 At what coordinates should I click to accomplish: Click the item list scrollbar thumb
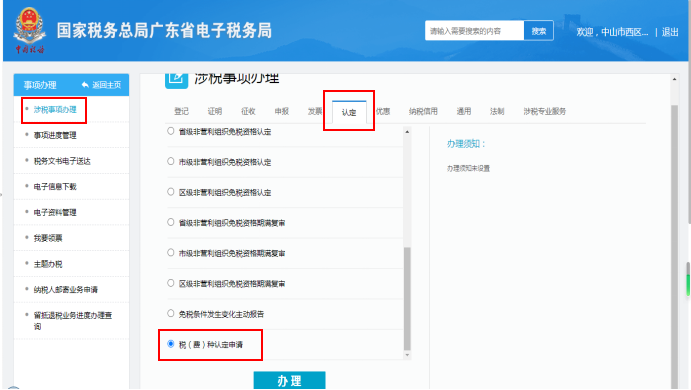point(407,299)
